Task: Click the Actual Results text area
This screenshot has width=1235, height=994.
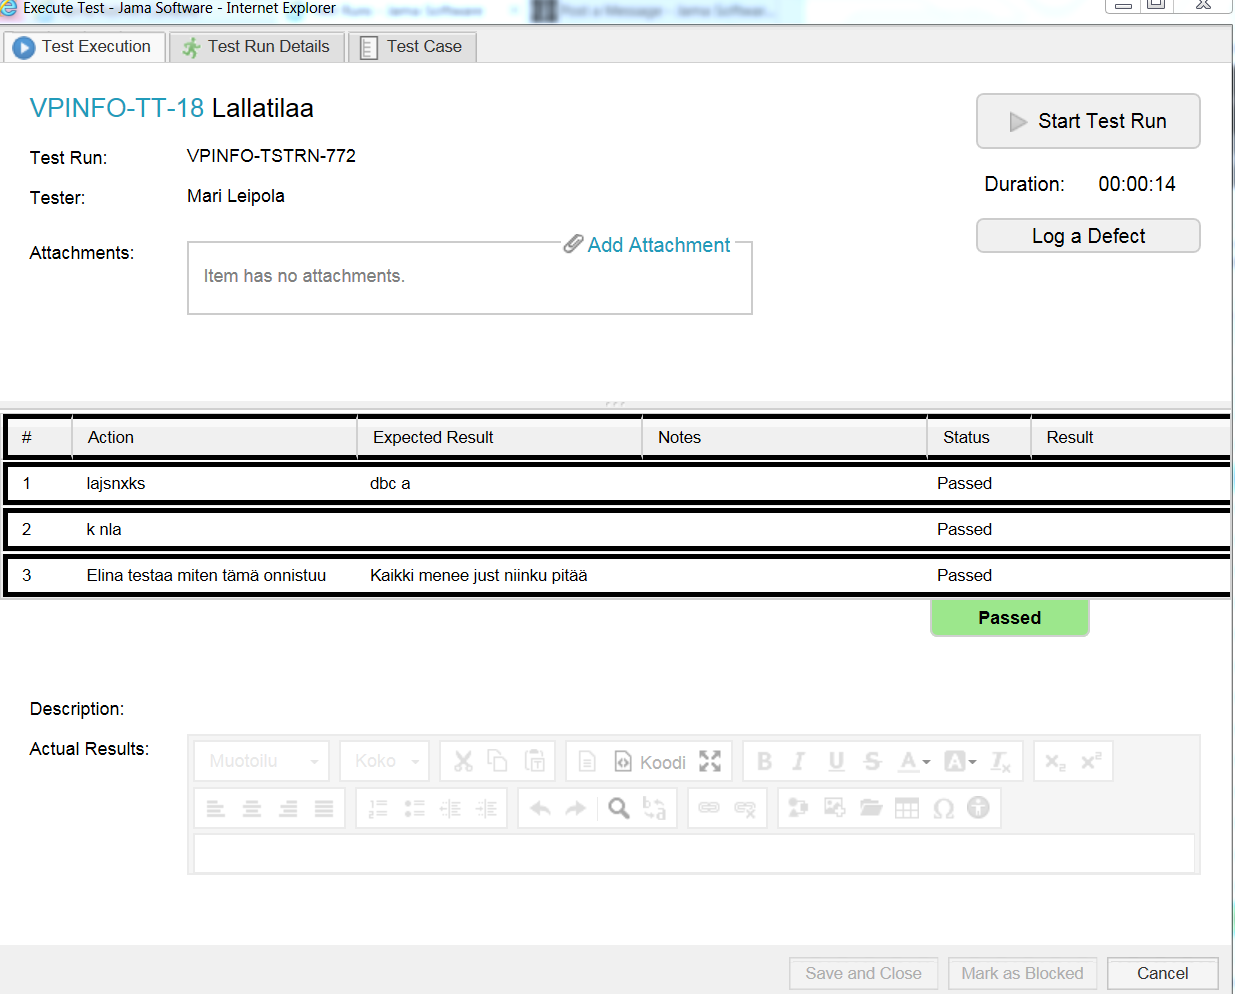Action: click(x=694, y=854)
